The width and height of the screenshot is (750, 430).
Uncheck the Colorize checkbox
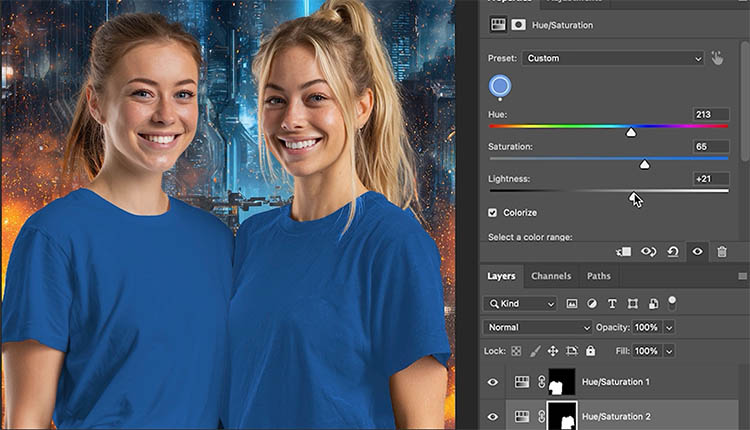493,213
